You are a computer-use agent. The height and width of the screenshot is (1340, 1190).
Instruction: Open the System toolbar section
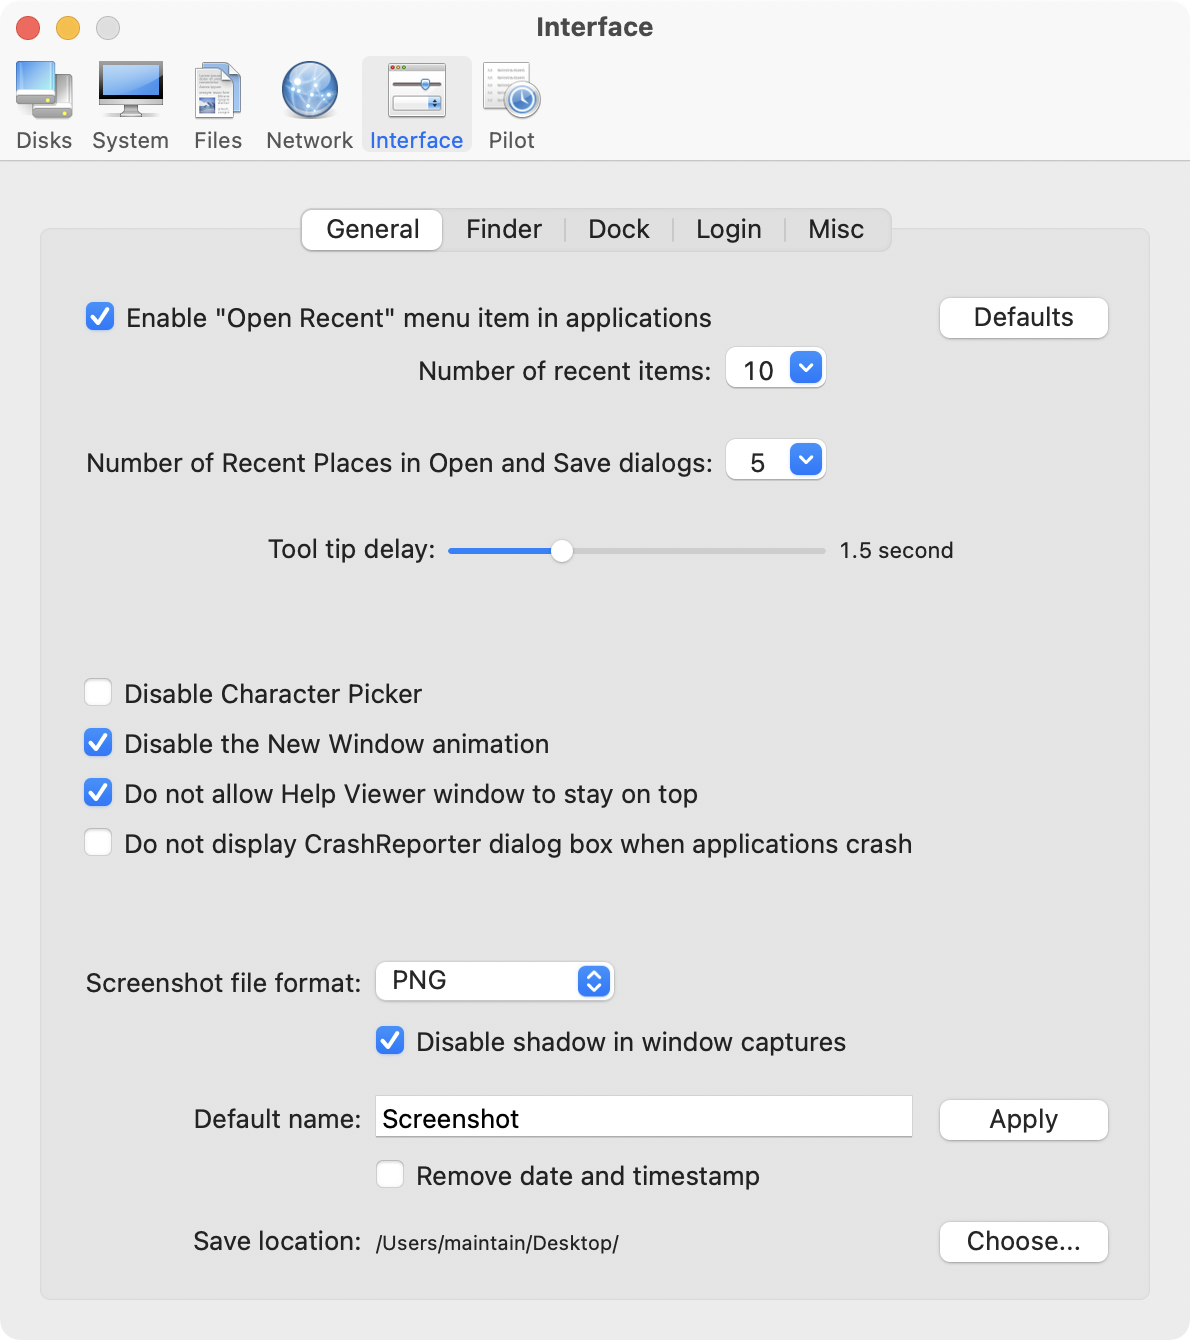click(x=130, y=105)
